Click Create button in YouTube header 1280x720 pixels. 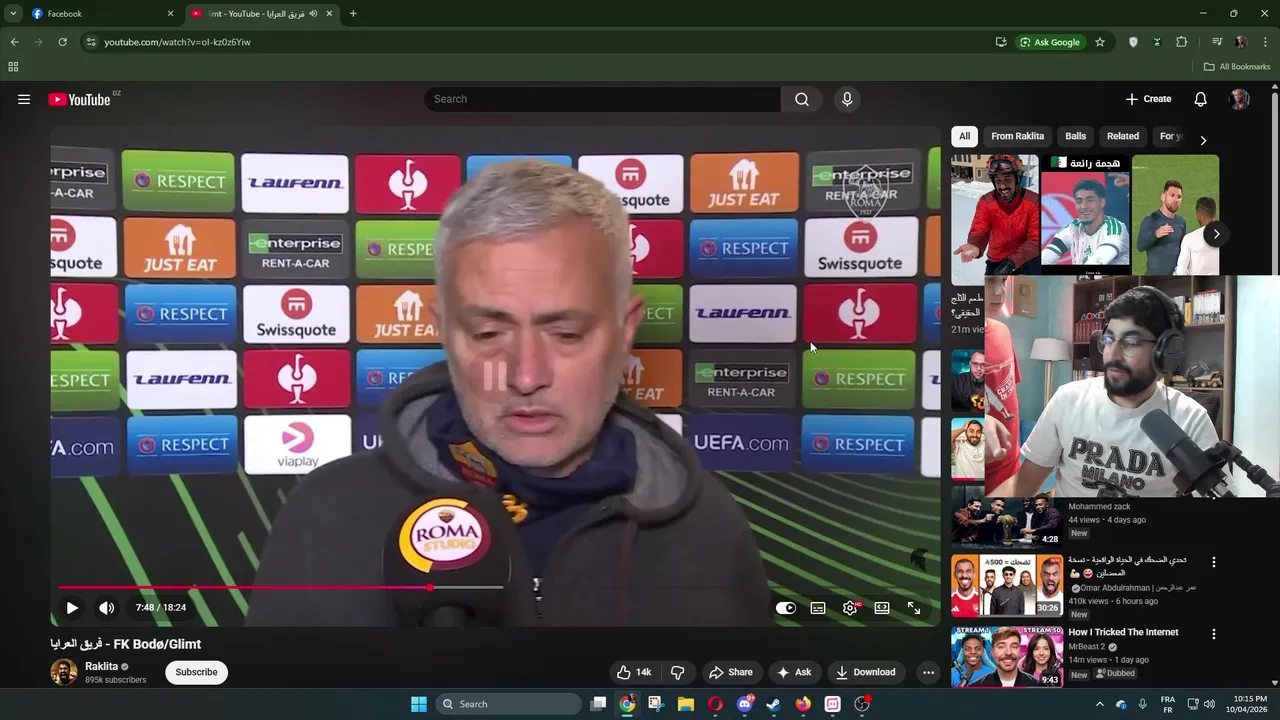coord(1148,99)
